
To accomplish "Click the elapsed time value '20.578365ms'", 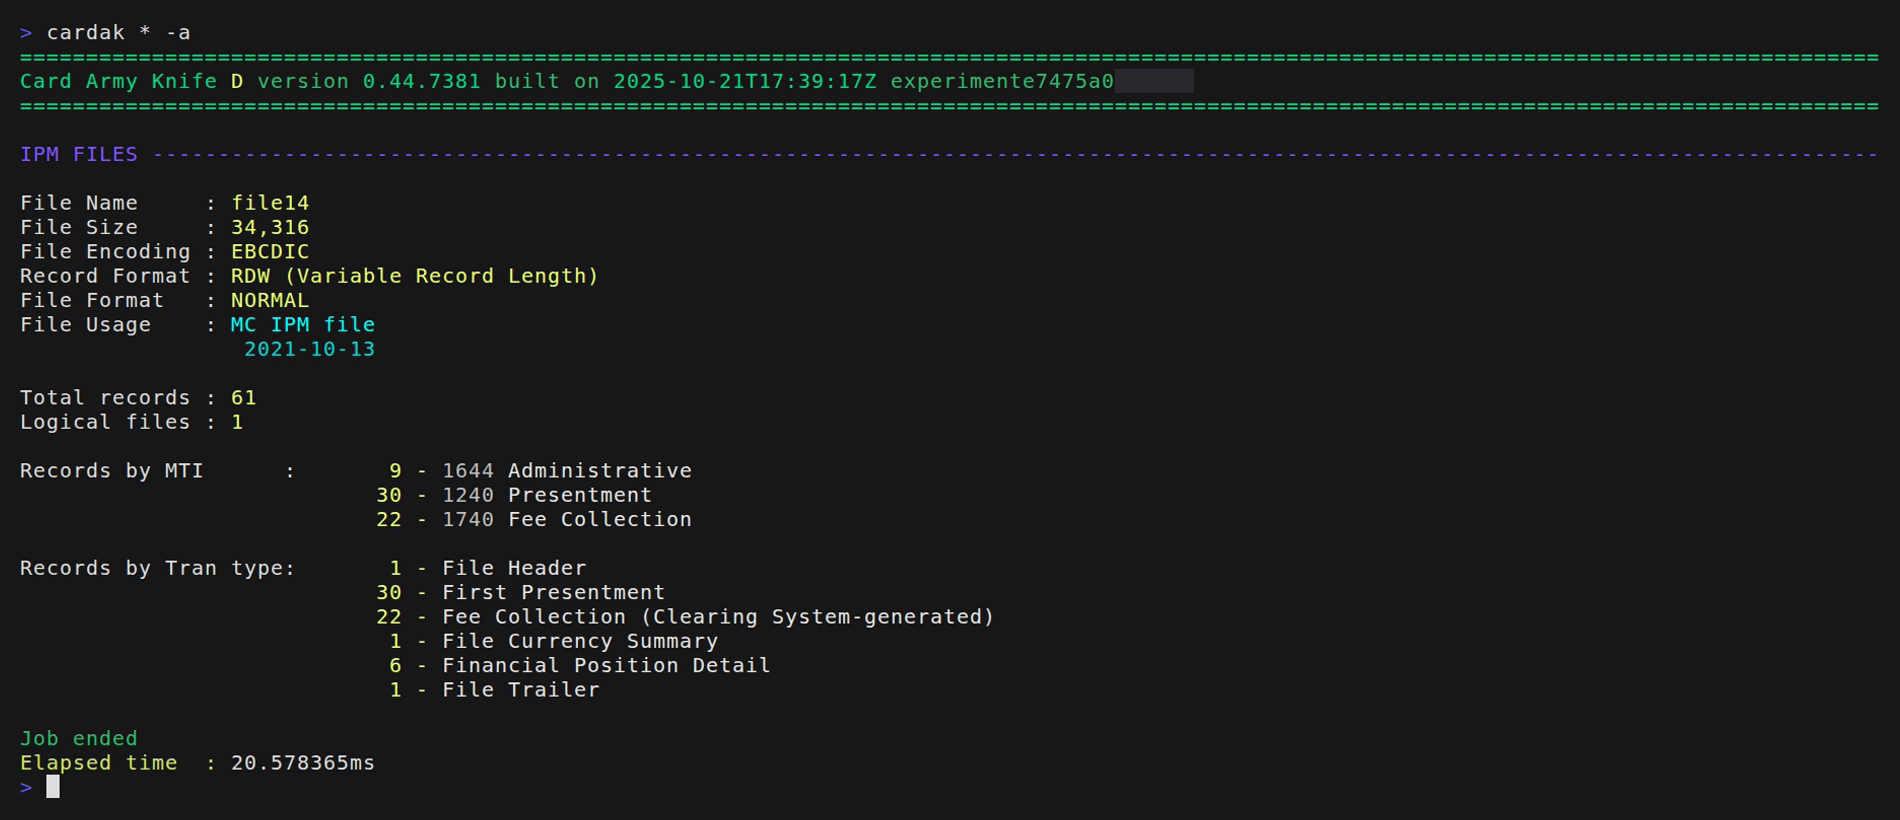I will tap(303, 763).
